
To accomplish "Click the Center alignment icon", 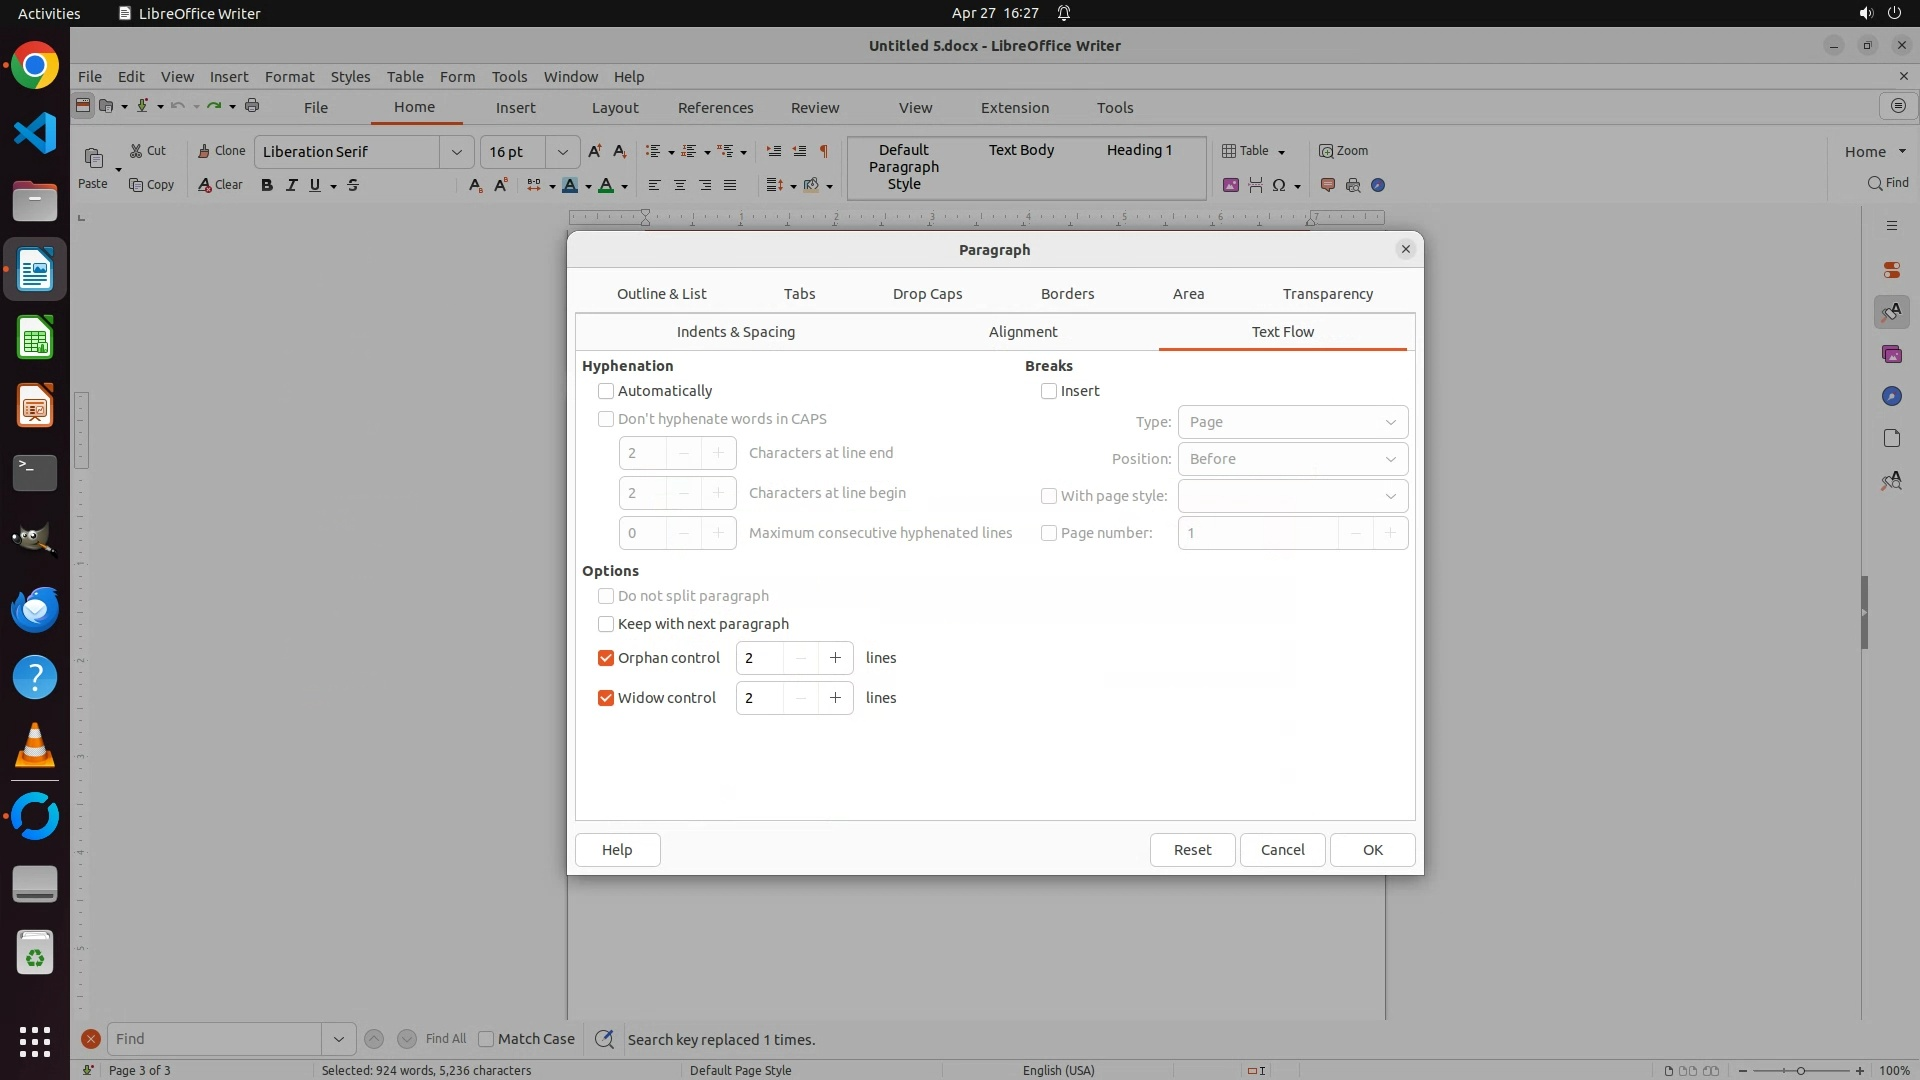I will [x=680, y=185].
